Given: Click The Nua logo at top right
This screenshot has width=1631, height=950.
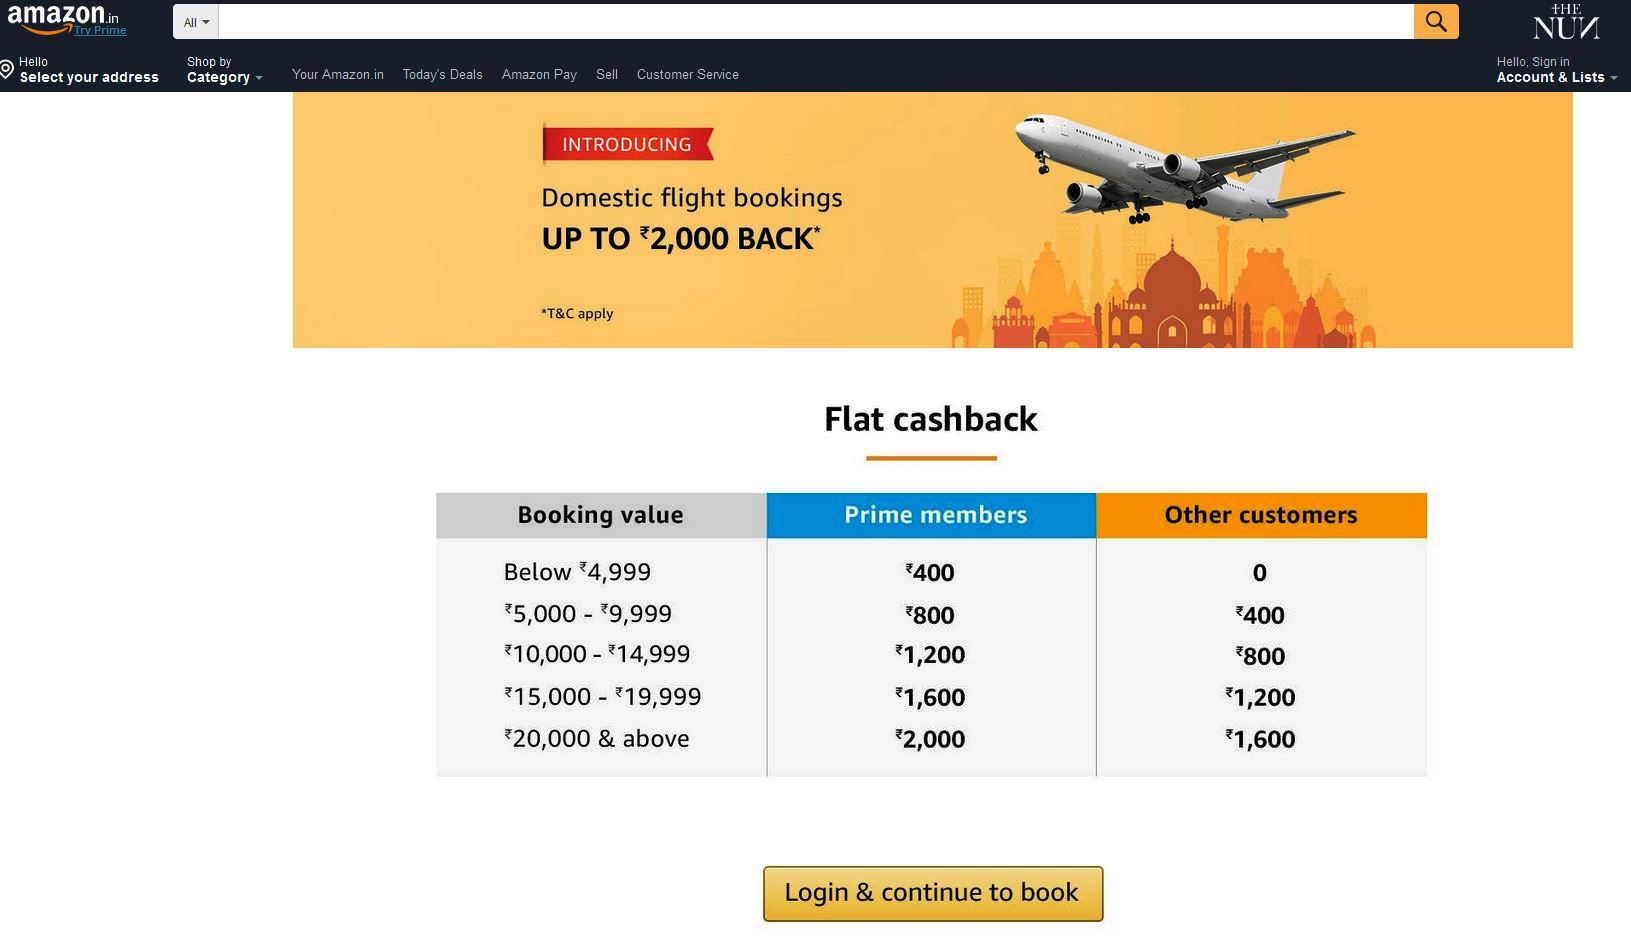Looking at the screenshot, I should [1566, 22].
